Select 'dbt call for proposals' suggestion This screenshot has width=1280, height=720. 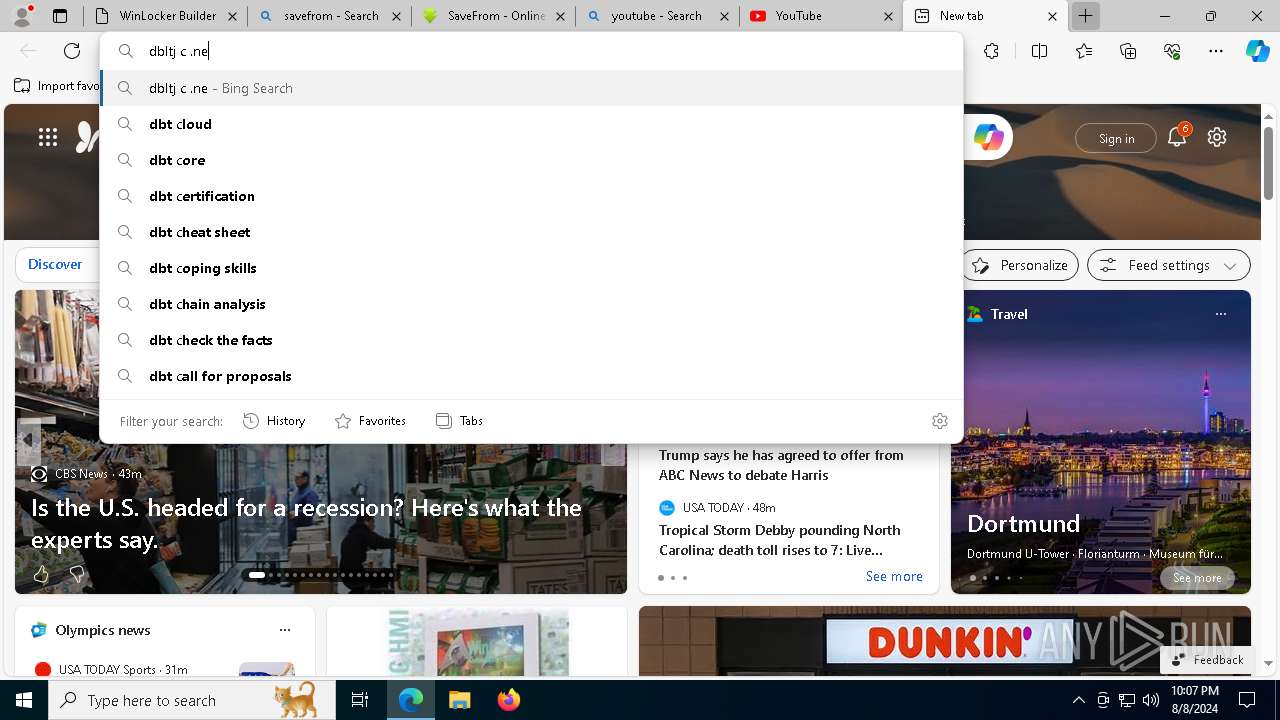pos(531,376)
